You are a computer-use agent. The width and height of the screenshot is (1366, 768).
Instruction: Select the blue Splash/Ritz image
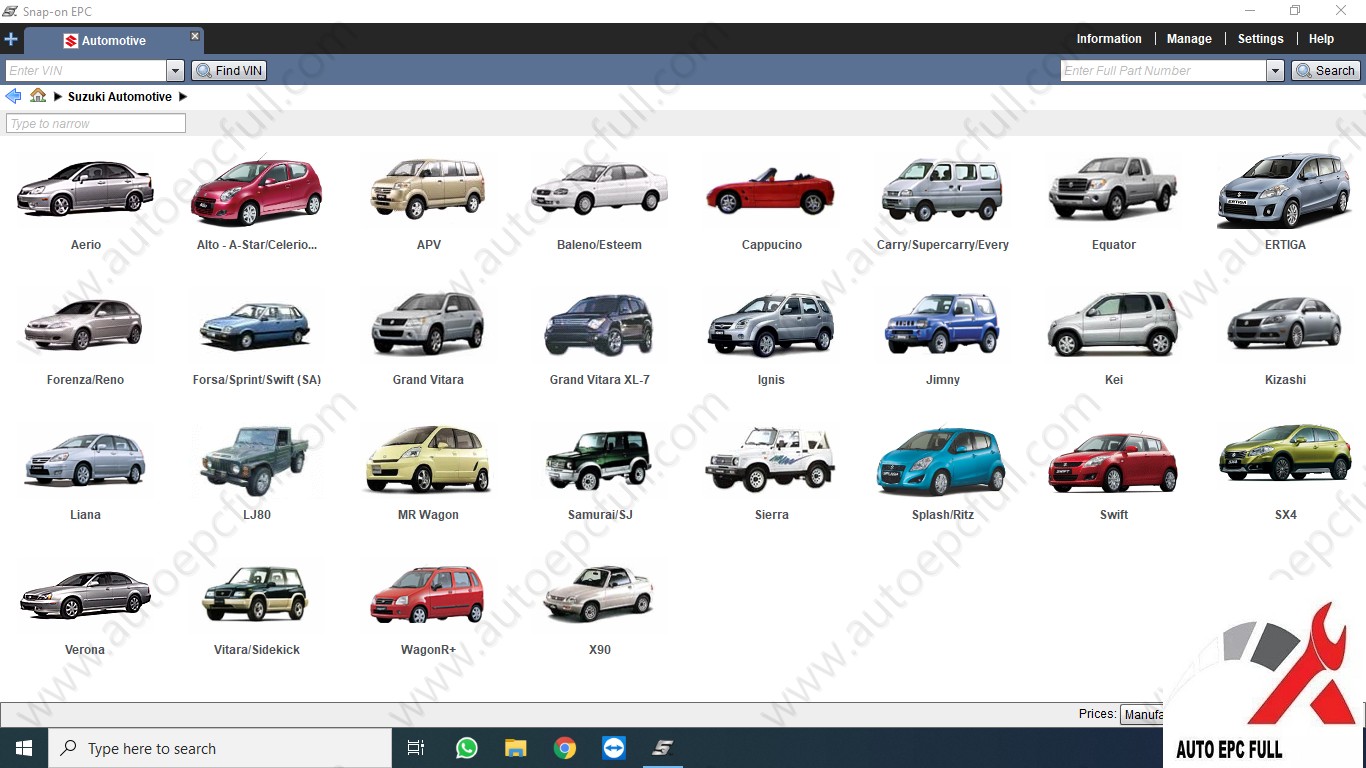coord(942,461)
